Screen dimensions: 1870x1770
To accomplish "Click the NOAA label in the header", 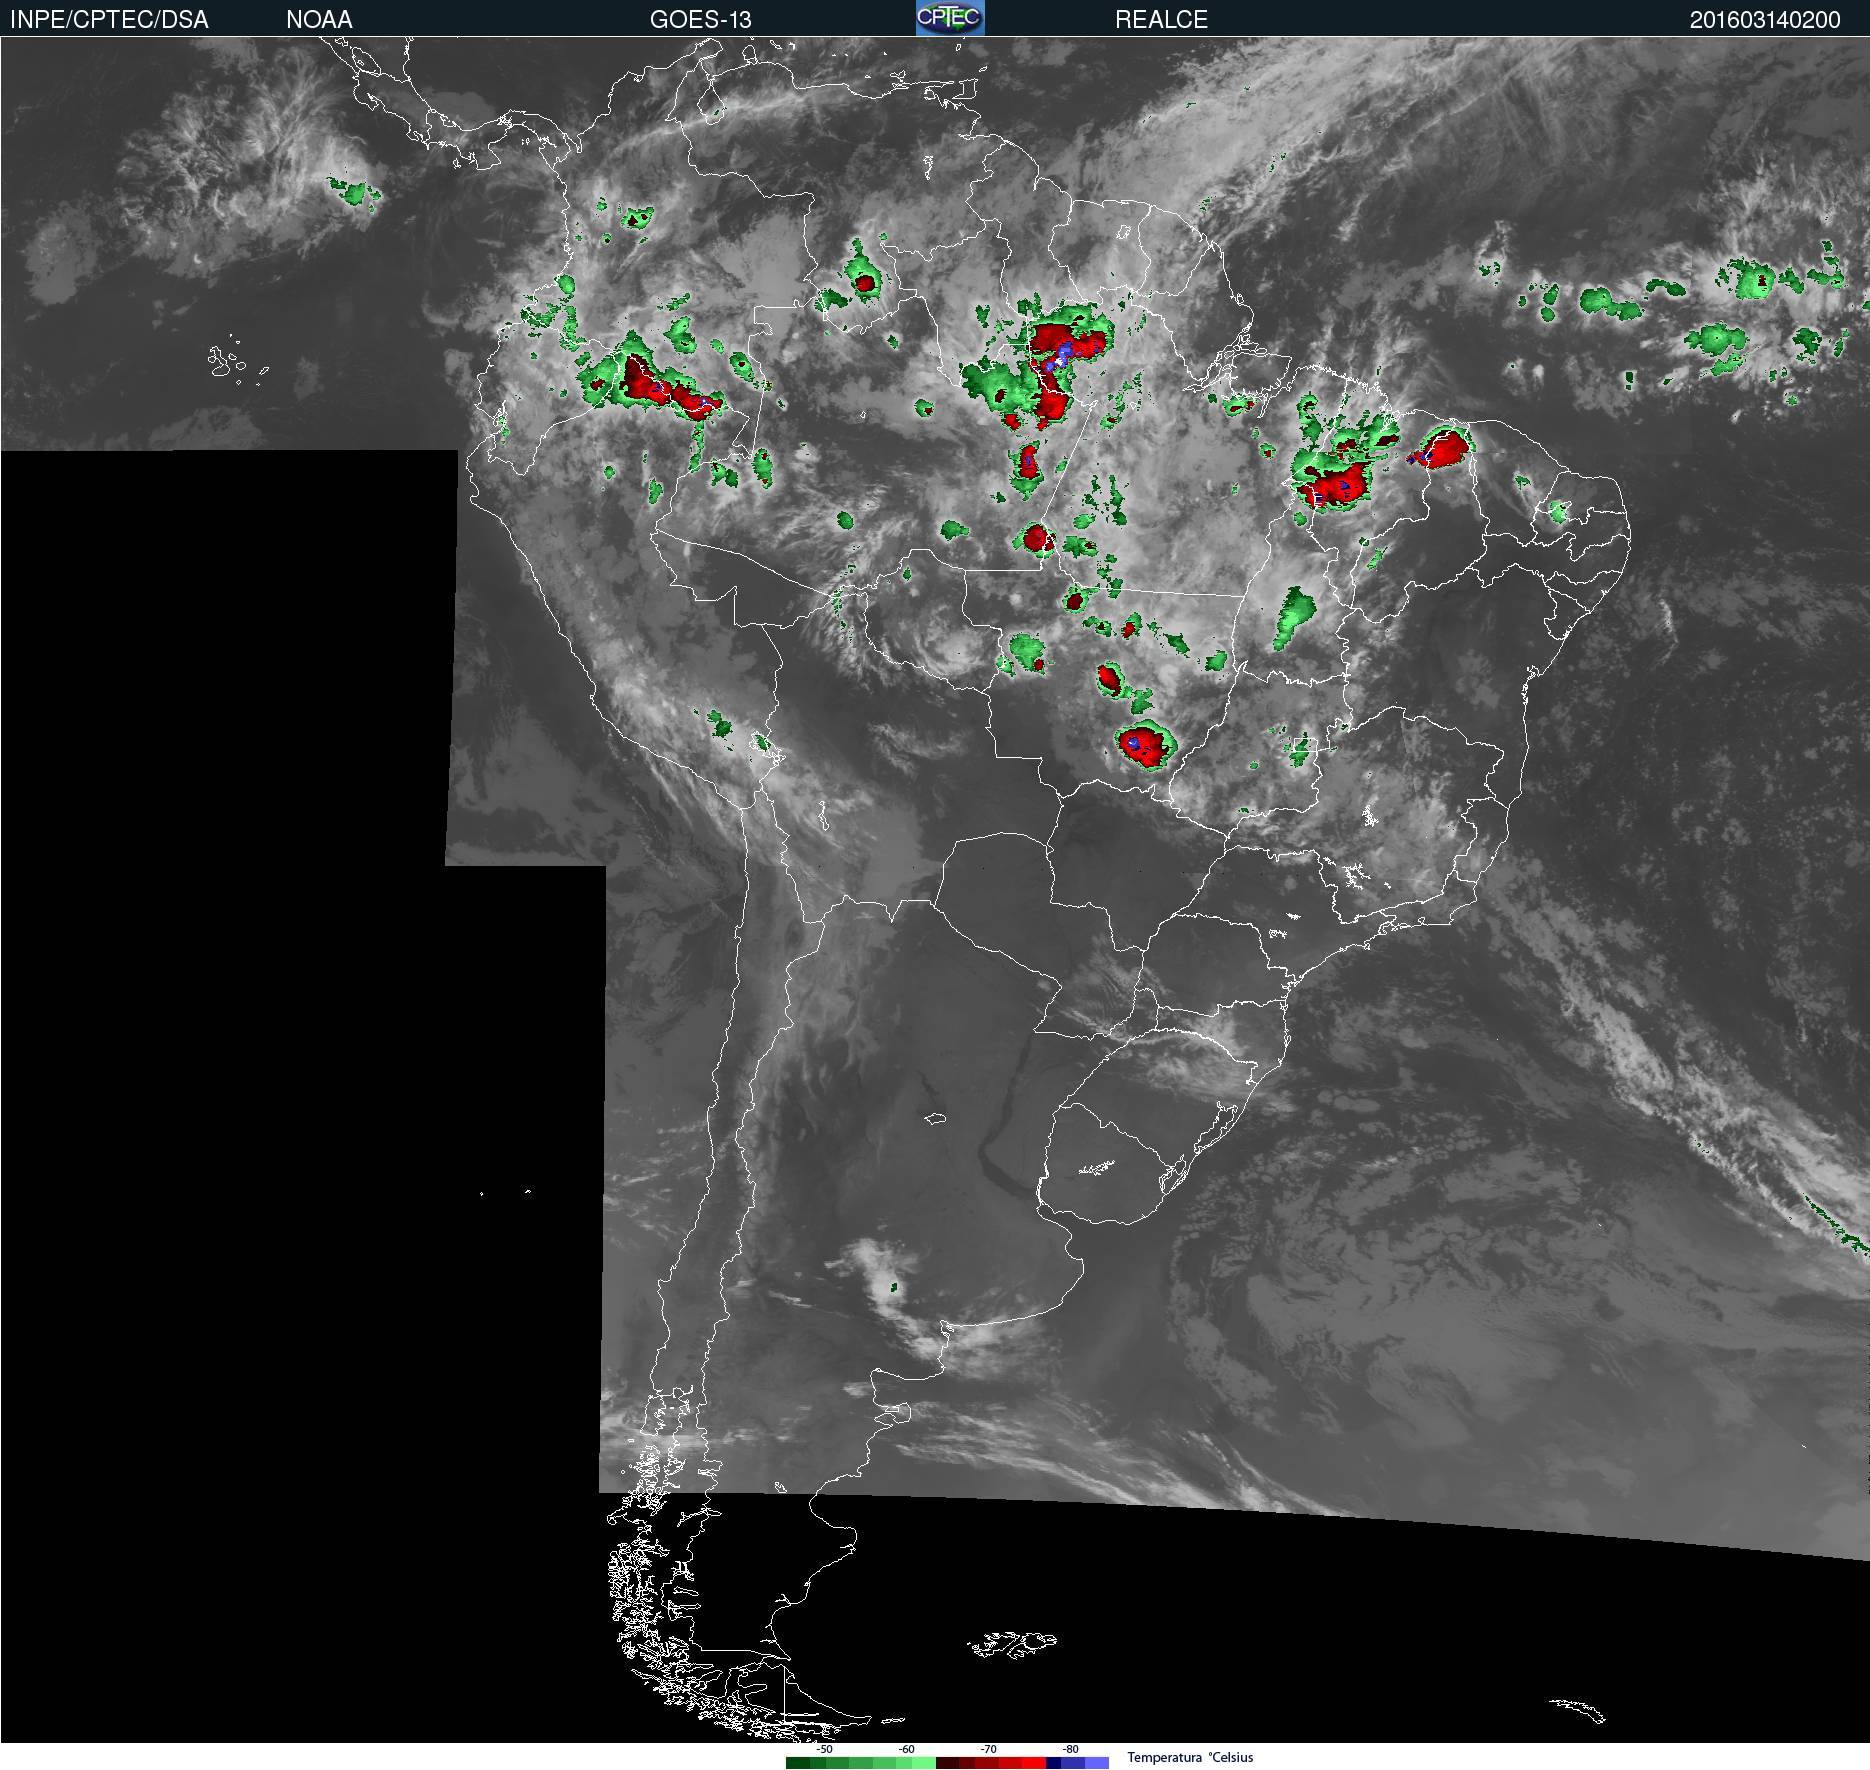I will 319,20.
